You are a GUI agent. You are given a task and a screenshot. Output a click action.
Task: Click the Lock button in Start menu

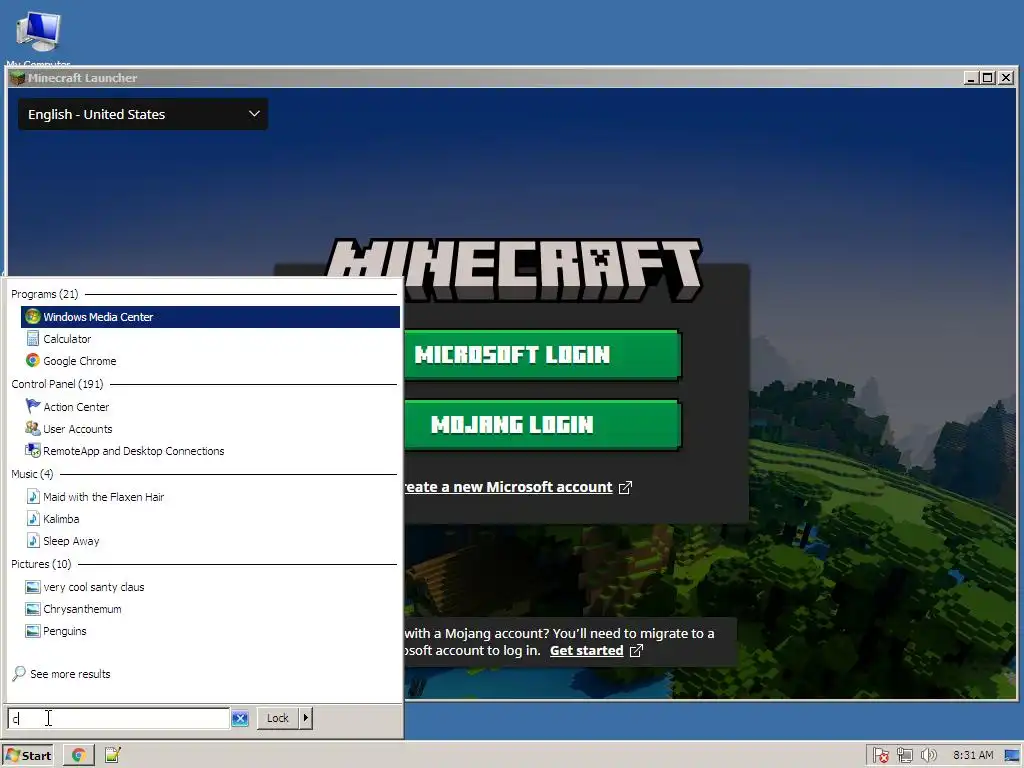(278, 718)
